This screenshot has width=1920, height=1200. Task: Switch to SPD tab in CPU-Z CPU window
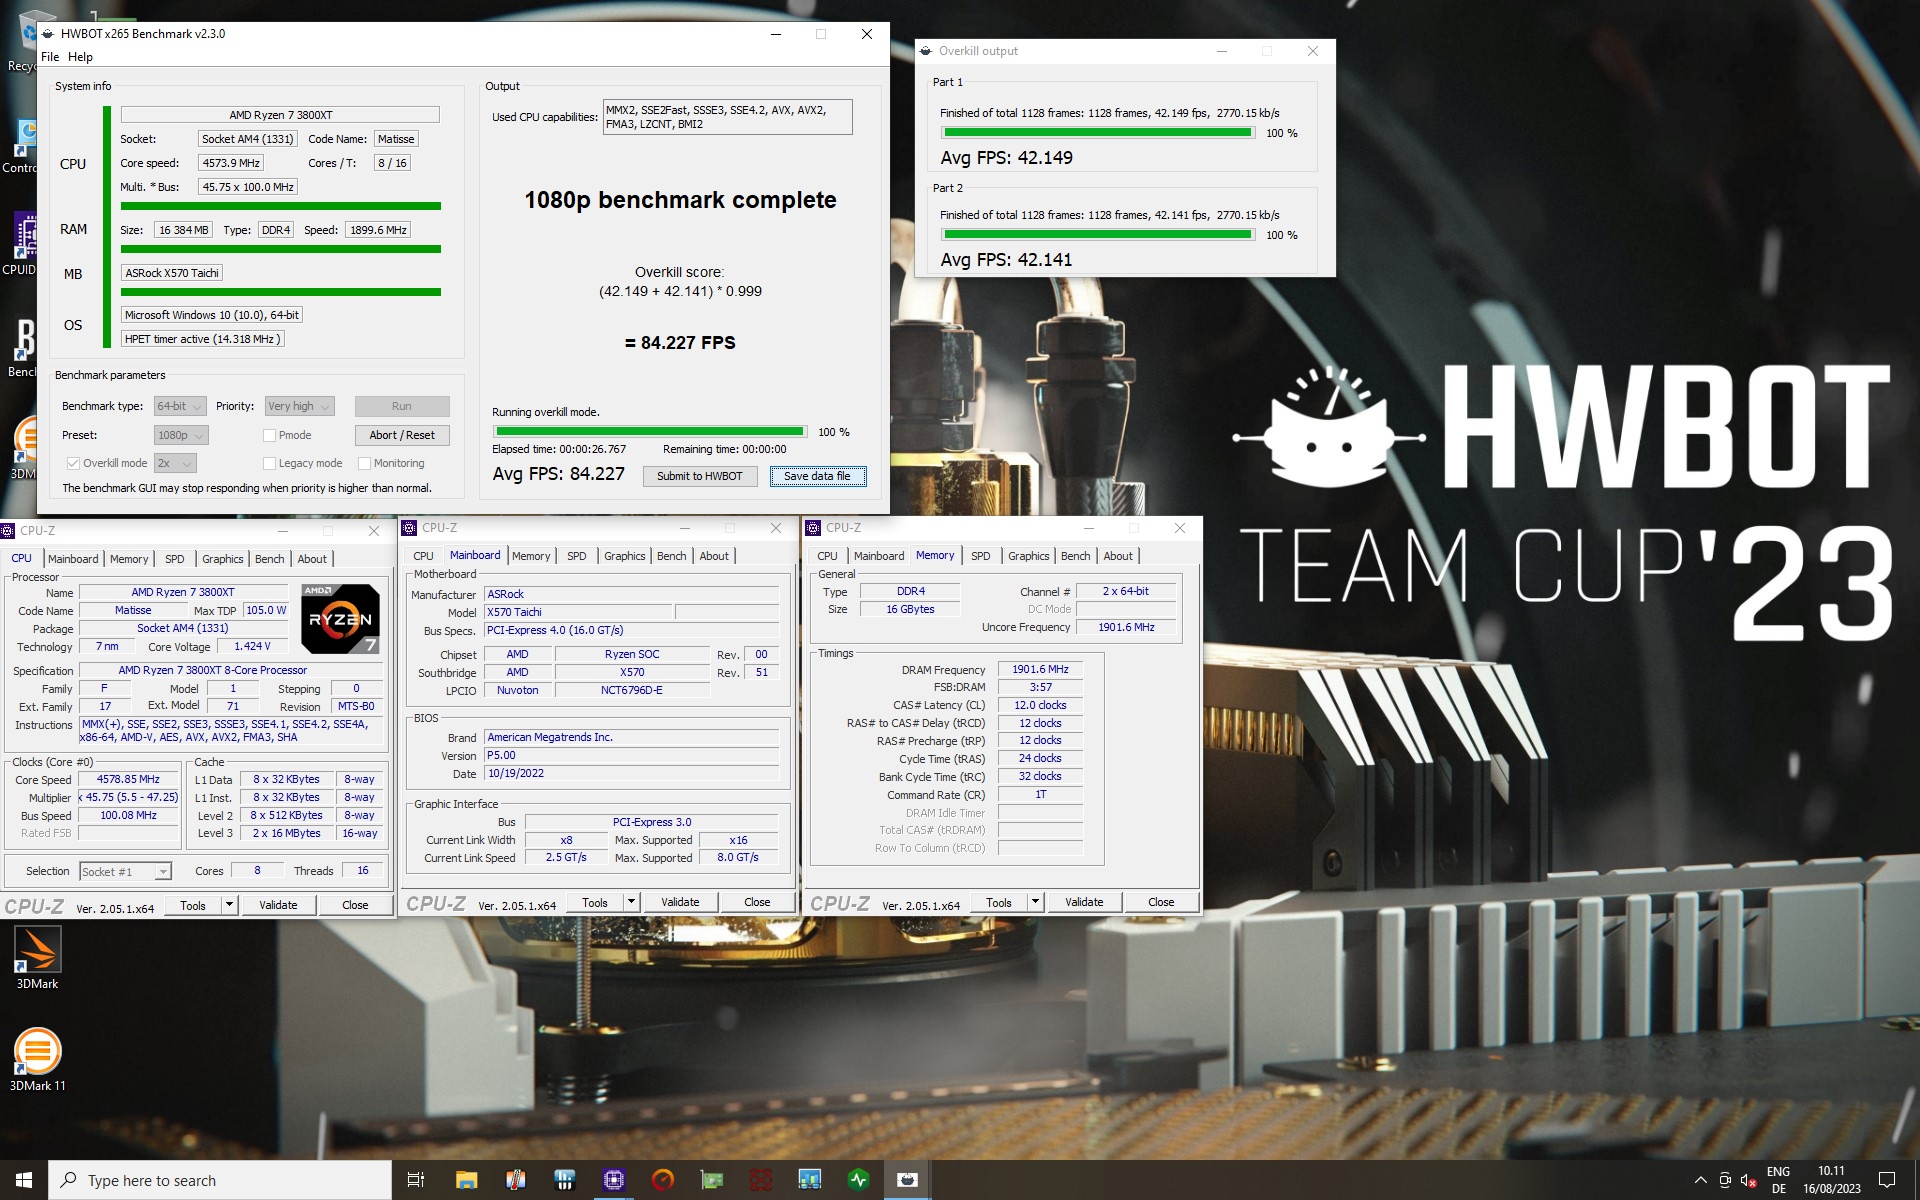(x=175, y=559)
